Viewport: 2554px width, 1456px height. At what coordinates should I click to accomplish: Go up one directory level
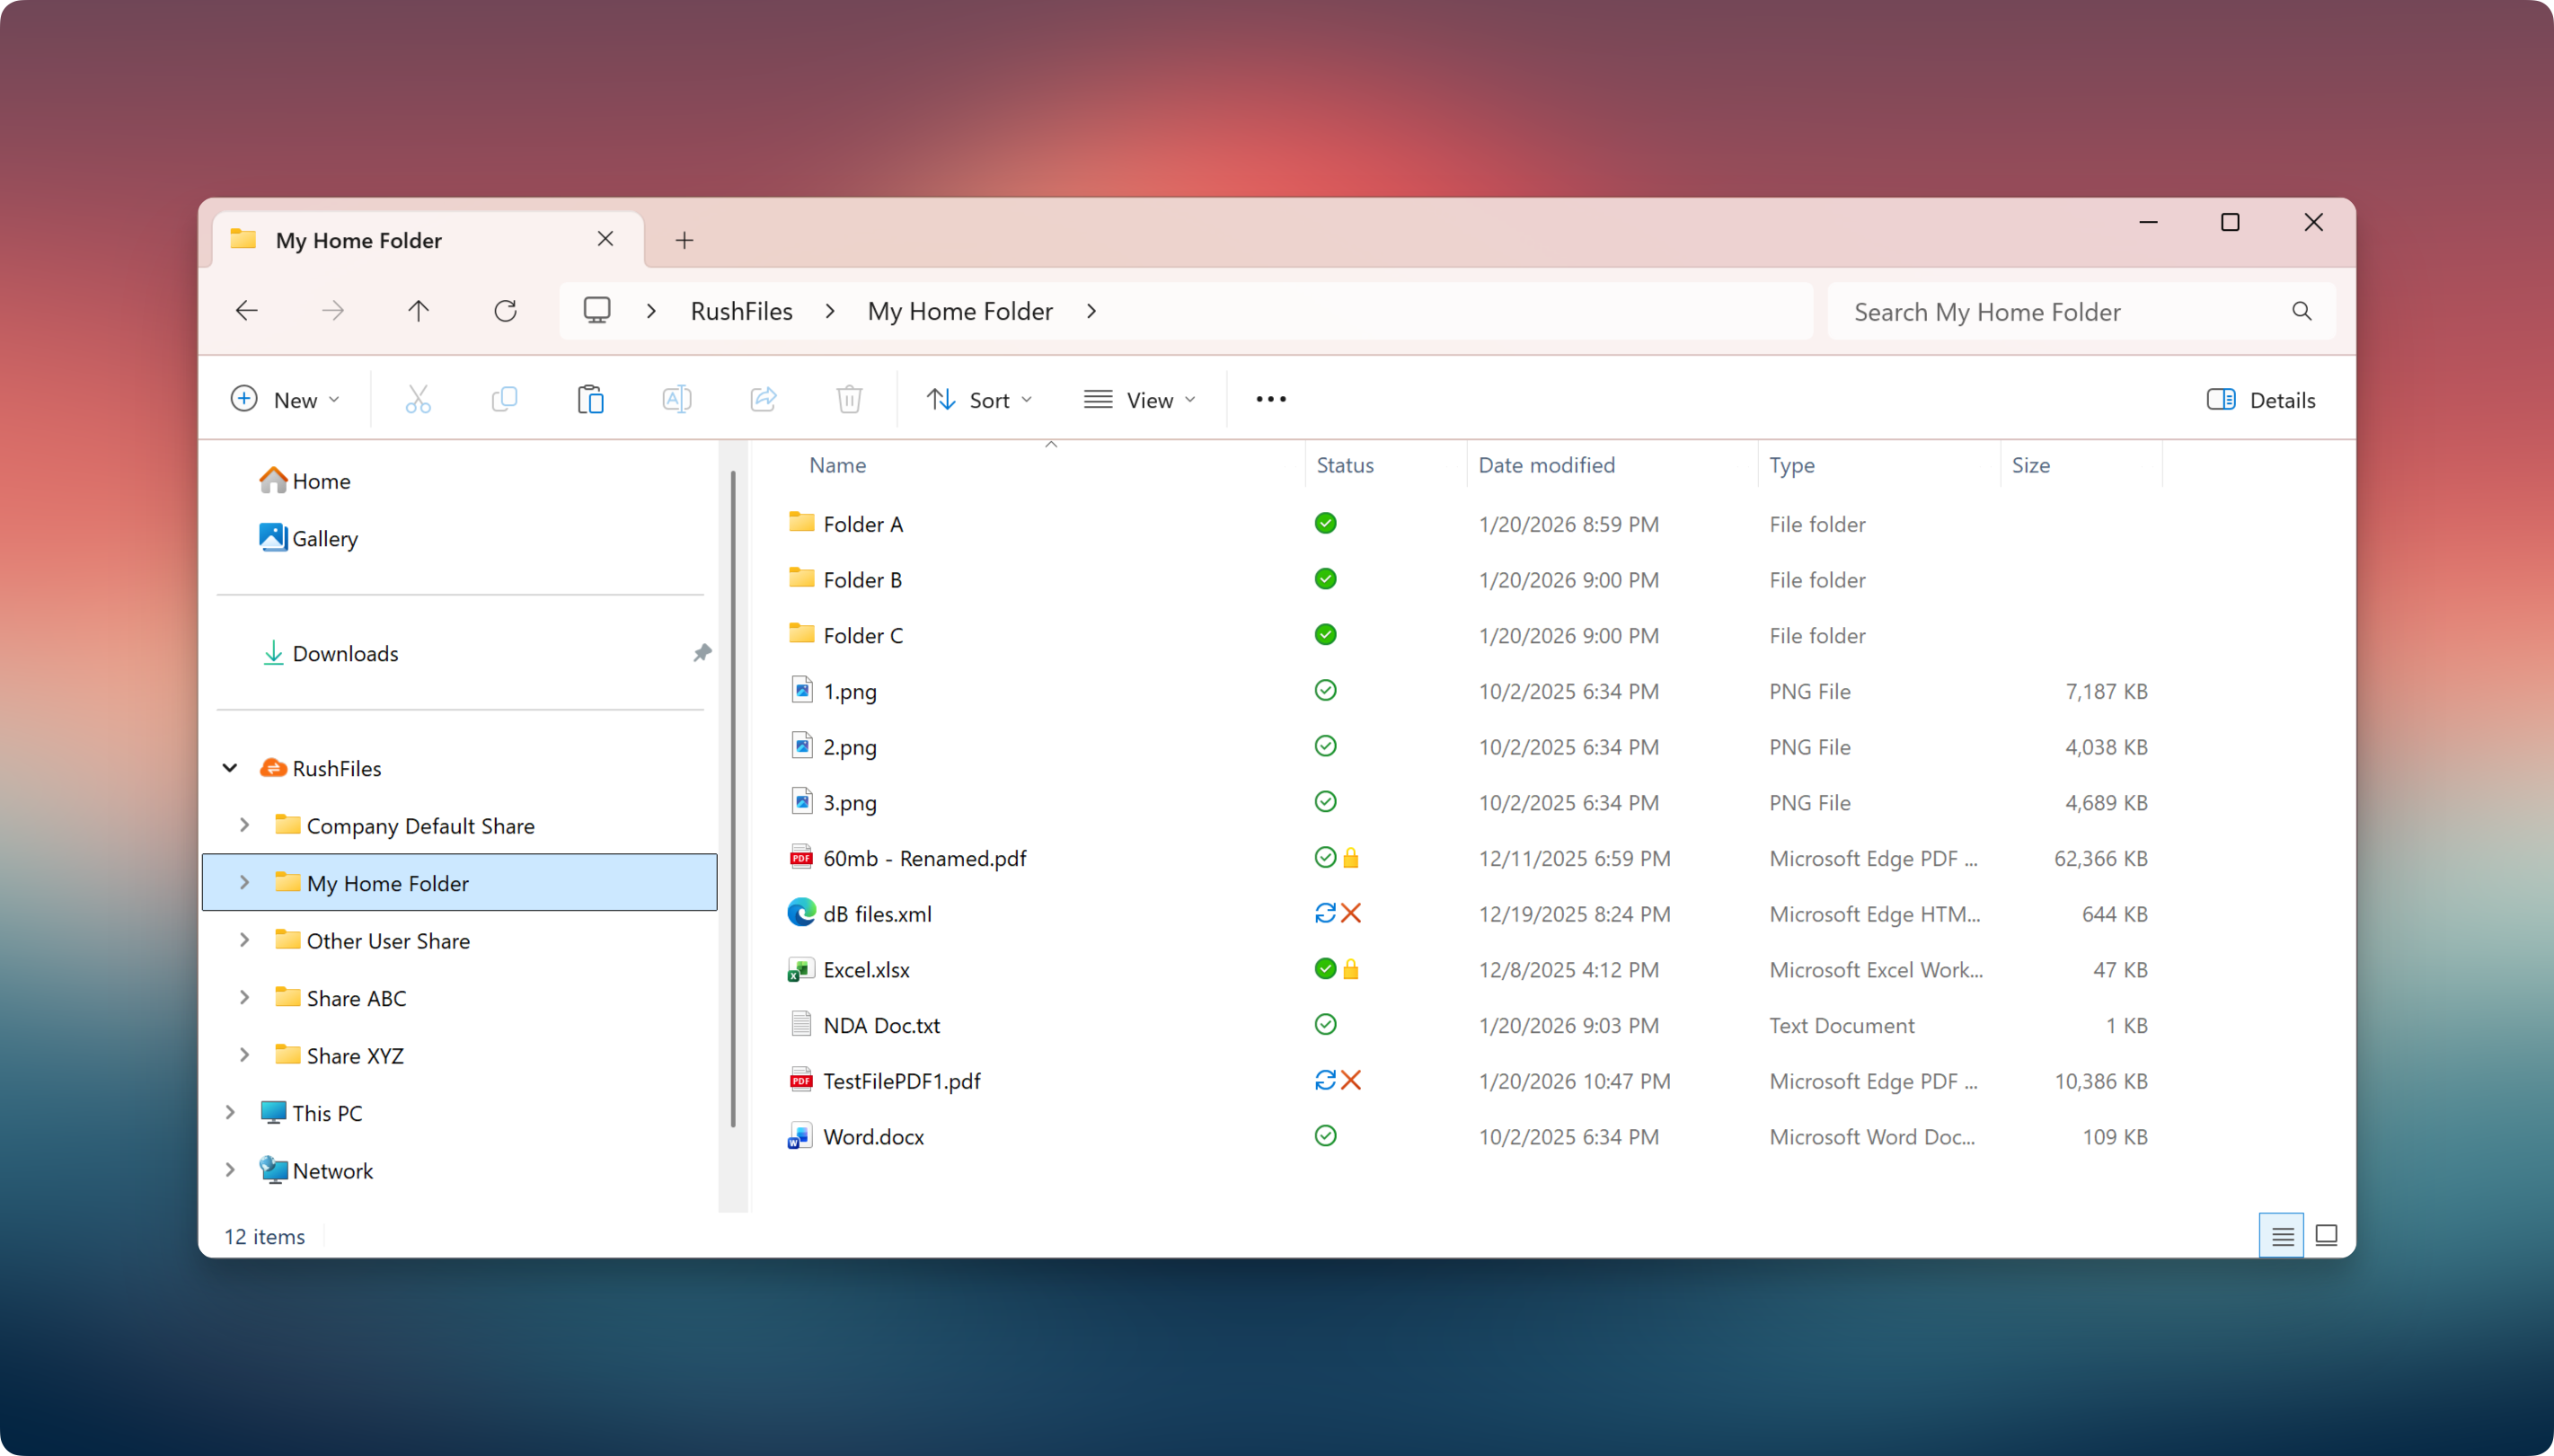(418, 311)
